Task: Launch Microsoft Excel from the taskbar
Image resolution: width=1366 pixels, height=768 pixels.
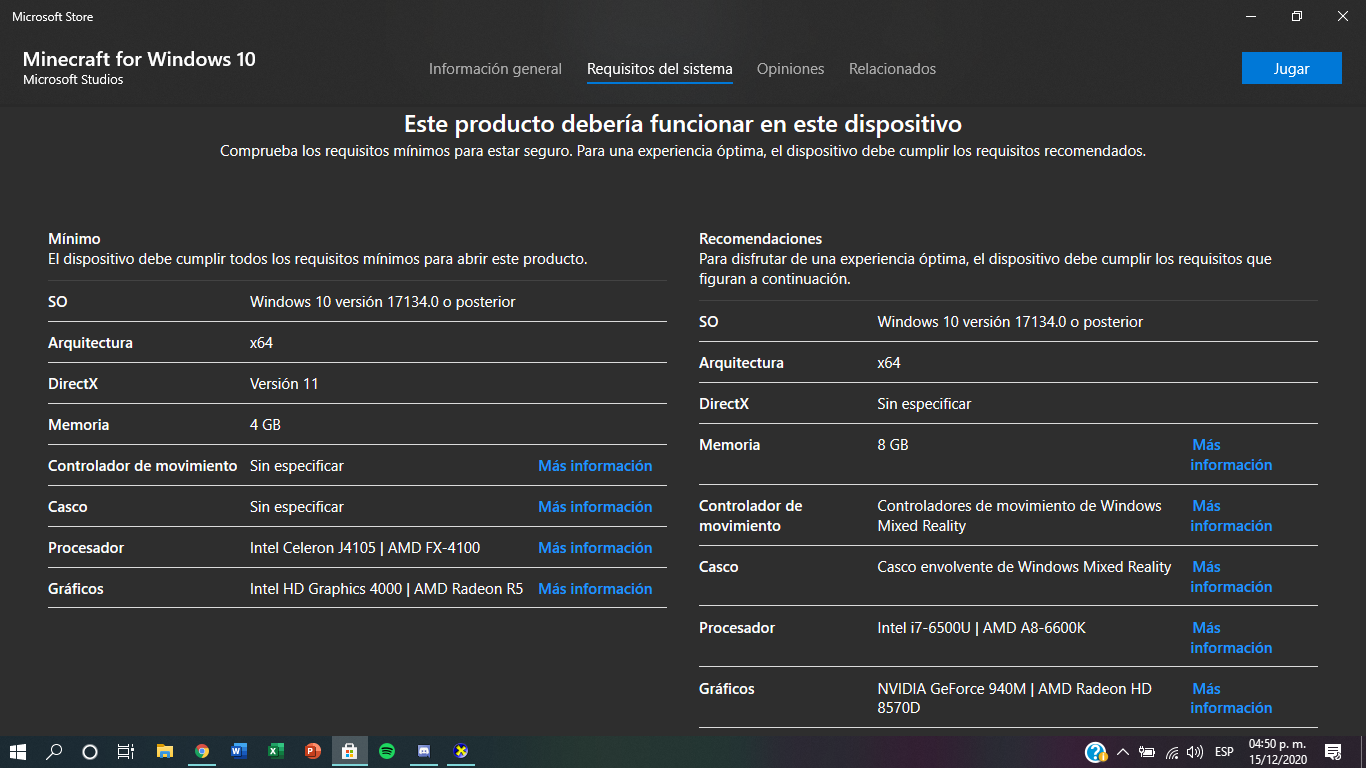Action: pyautogui.click(x=276, y=751)
